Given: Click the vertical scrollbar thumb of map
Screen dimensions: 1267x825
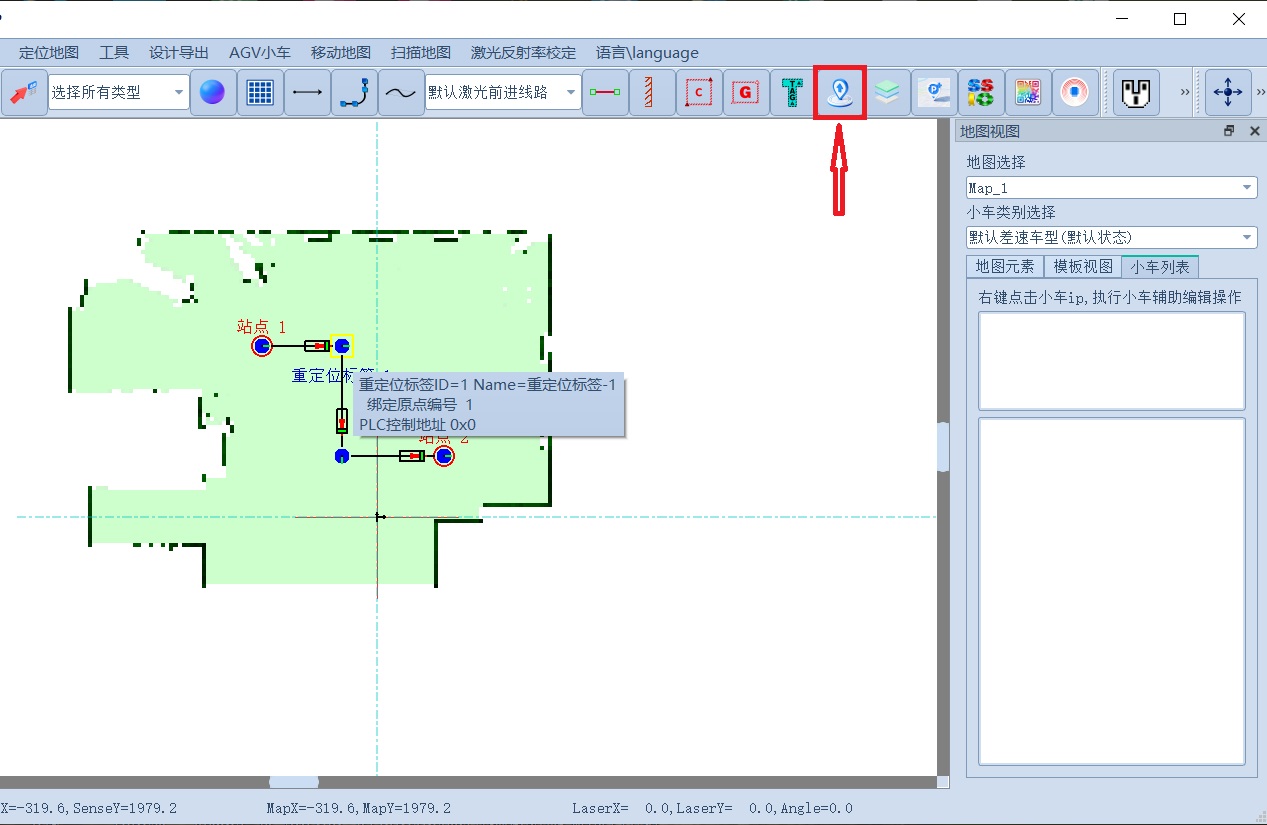Looking at the screenshot, I should 942,447.
